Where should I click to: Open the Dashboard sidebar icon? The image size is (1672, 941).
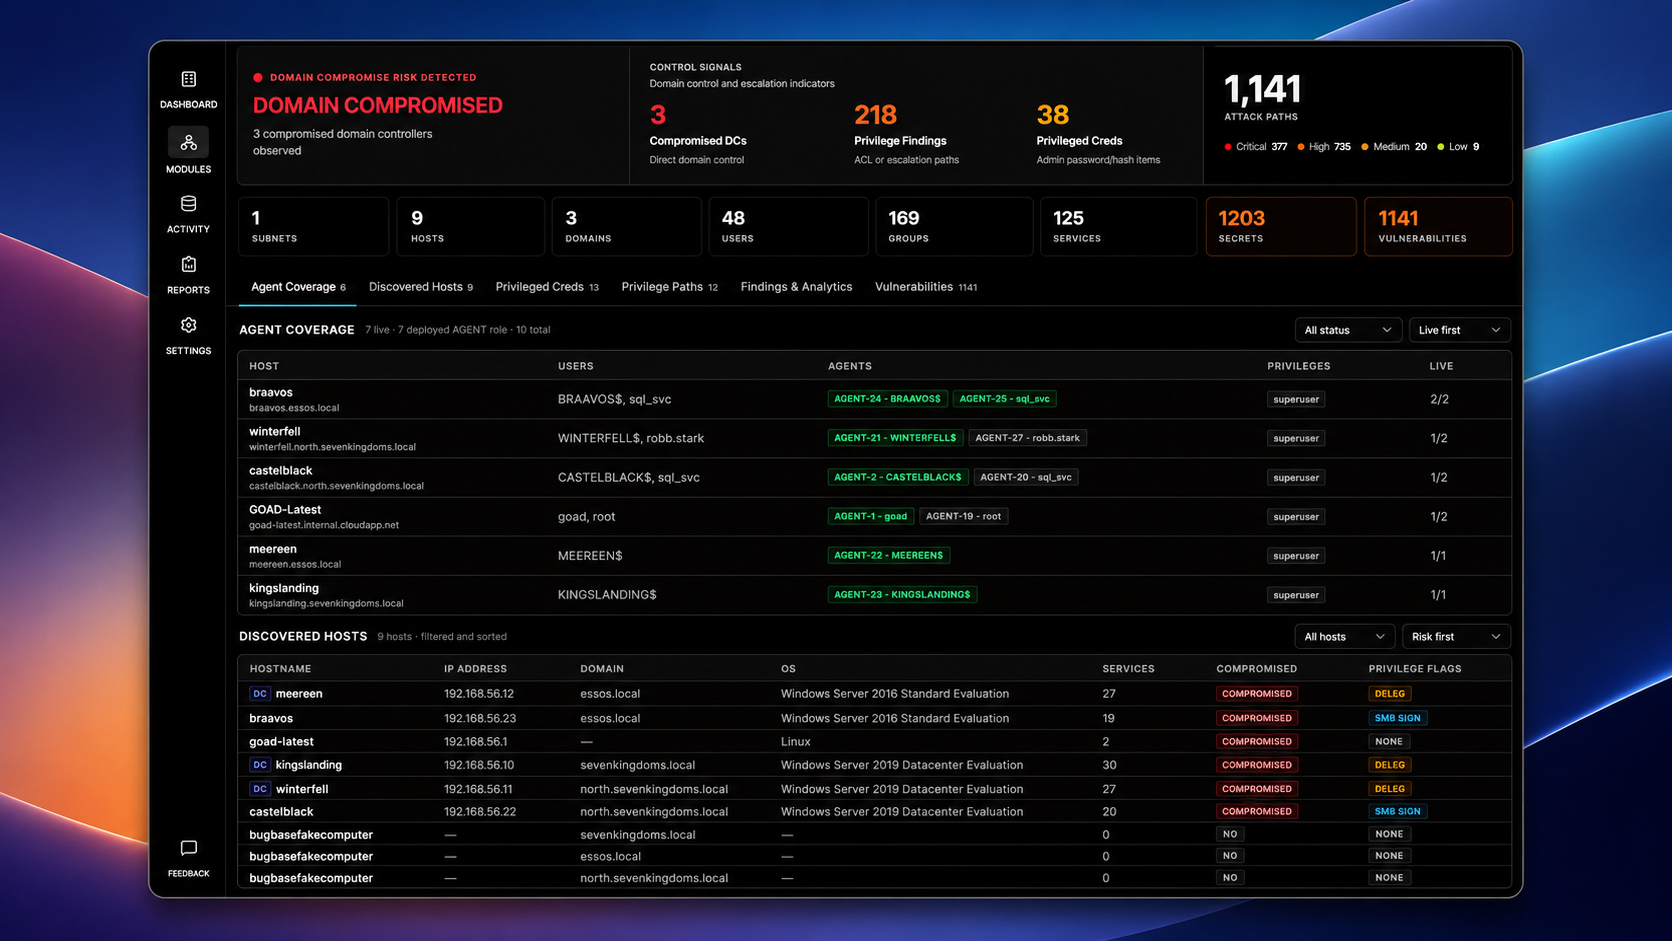pyautogui.click(x=188, y=79)
